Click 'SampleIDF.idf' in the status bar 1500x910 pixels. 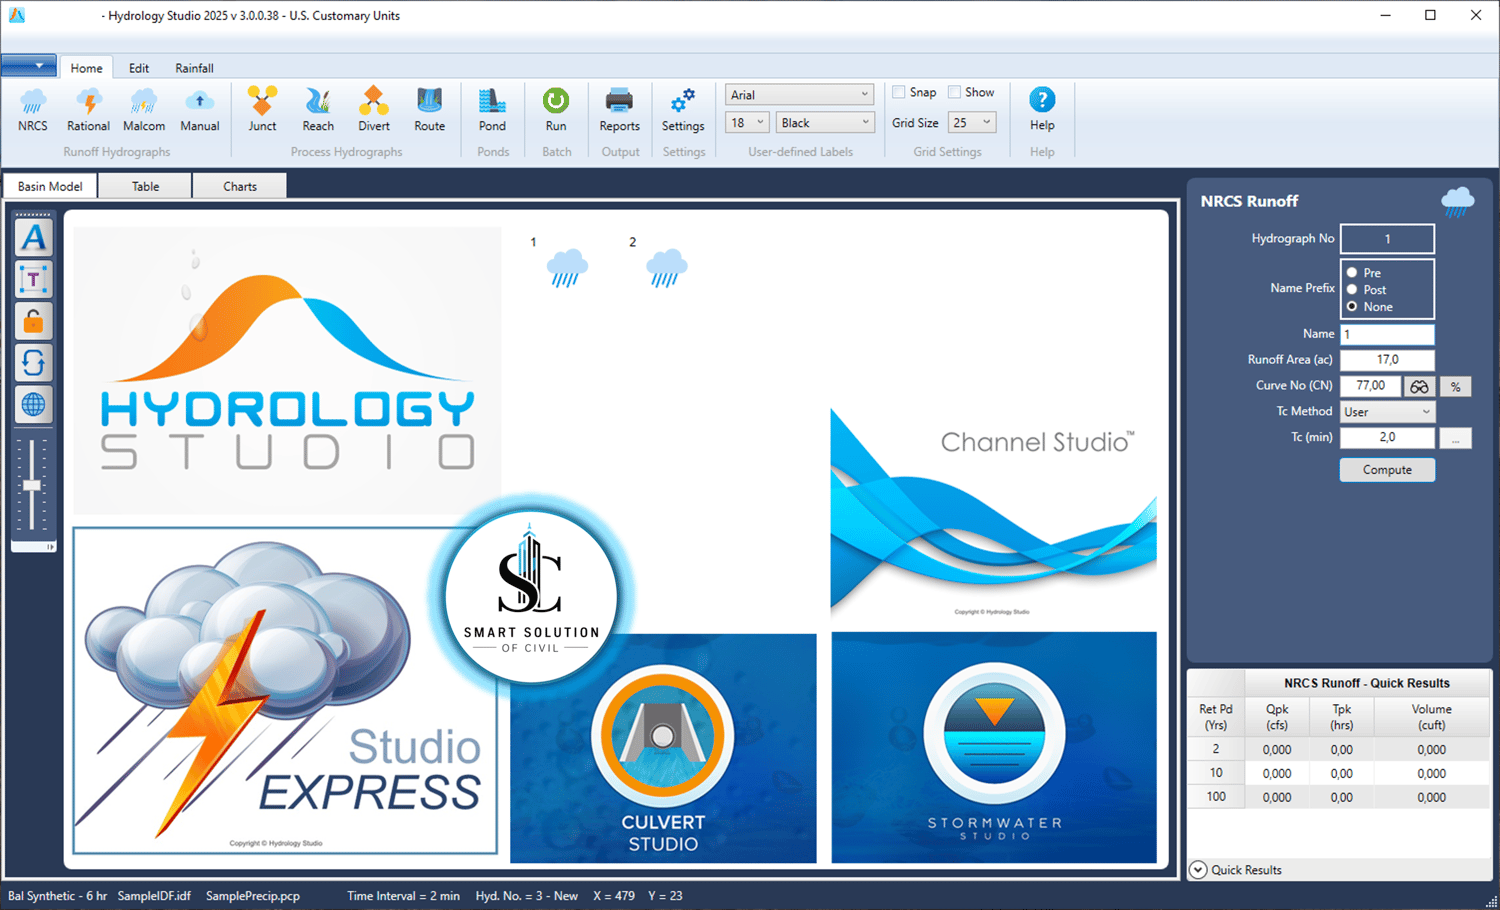coord(154,896)
